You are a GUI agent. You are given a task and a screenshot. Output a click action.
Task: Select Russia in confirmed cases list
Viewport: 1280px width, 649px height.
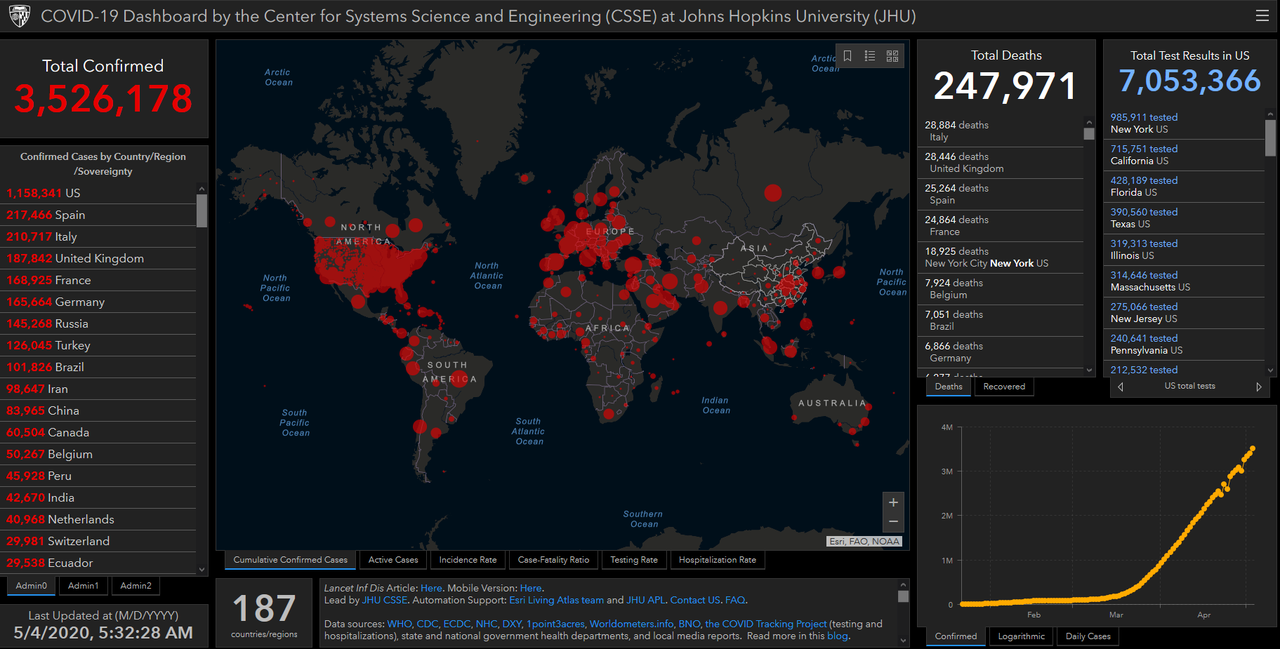tap(98, 324)
